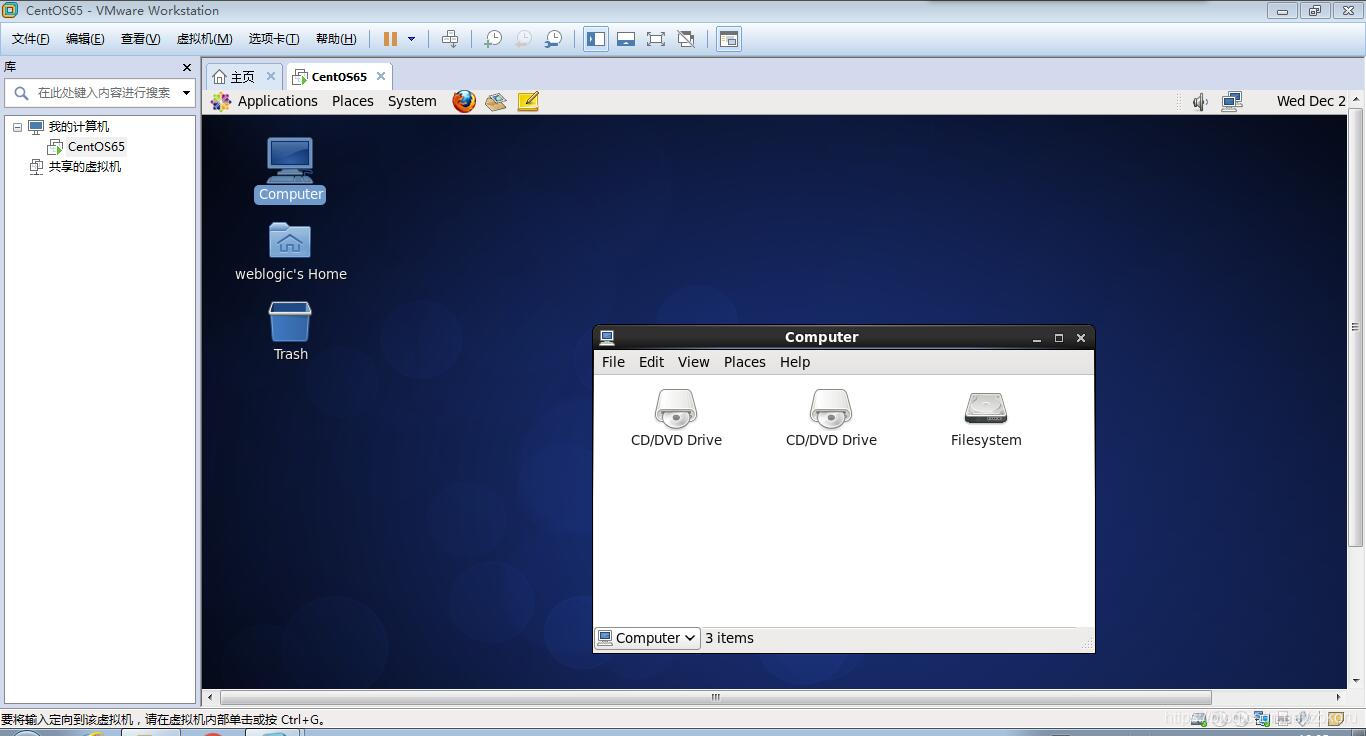The width and height of the screenshot is (1366, 736).
Task: Open the Help menu in the Computer window
Action: [x=795, y=362]
